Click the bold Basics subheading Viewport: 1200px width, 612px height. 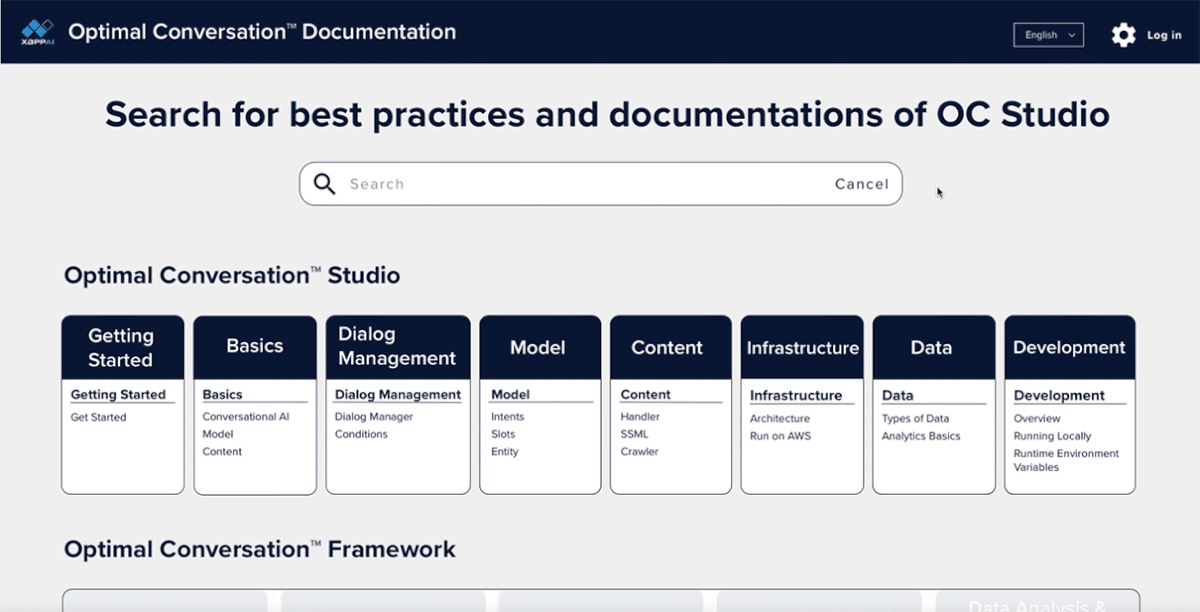[222, 395]
